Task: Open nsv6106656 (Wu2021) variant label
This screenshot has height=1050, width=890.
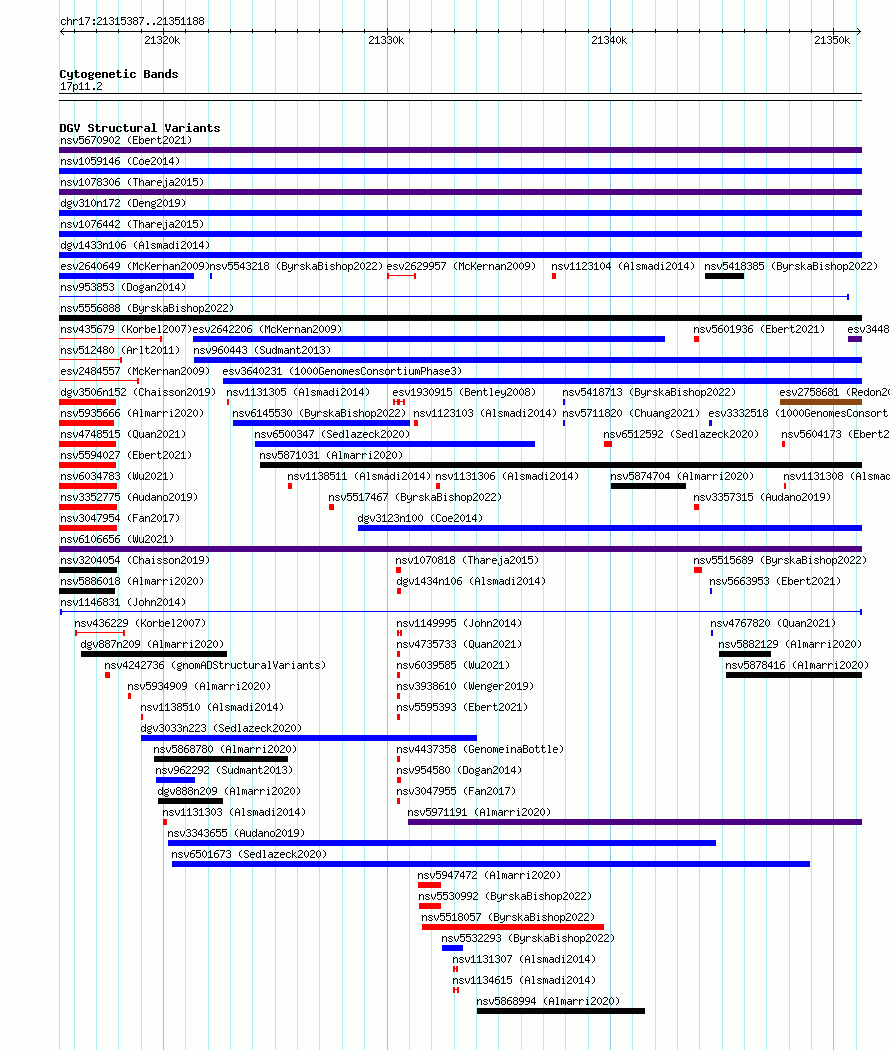Action: 117,539
